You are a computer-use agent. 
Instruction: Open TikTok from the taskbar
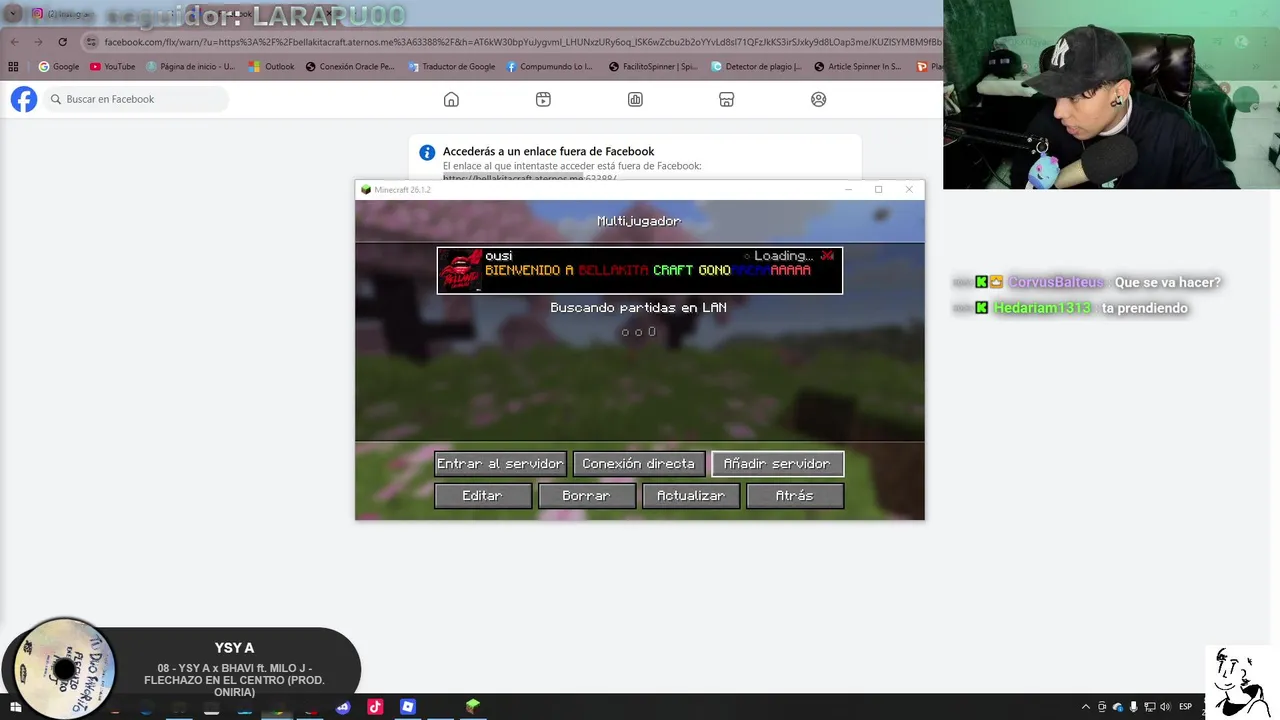[x=375, y=707]
